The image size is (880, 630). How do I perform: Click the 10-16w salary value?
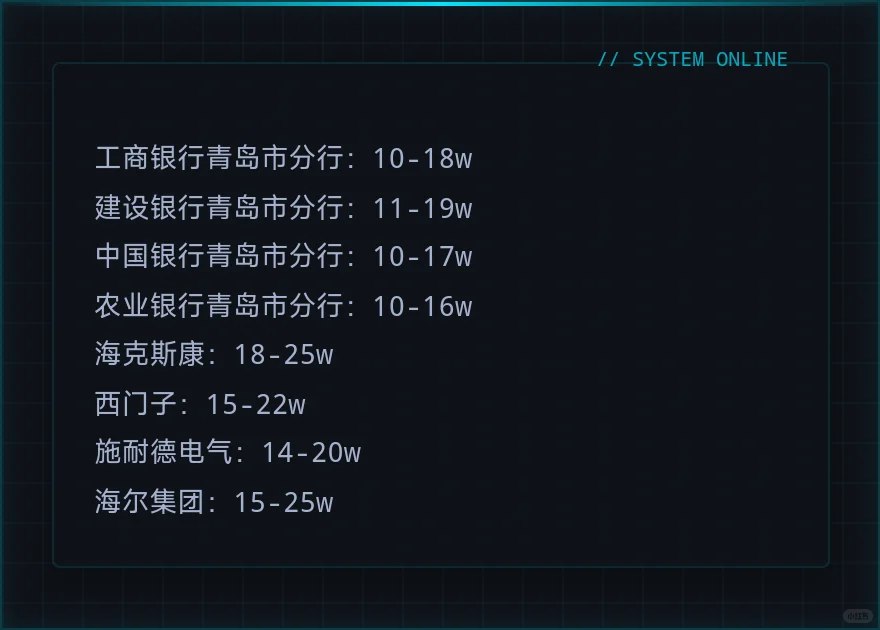tap(423, 306)
